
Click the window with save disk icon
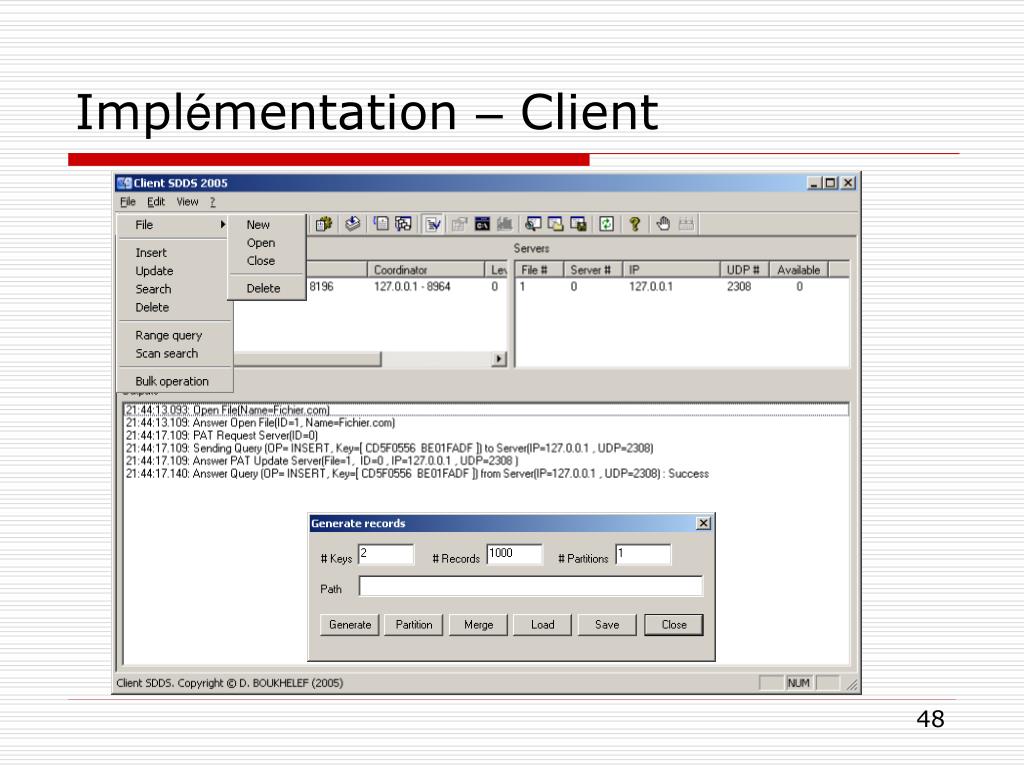(579, 224)
